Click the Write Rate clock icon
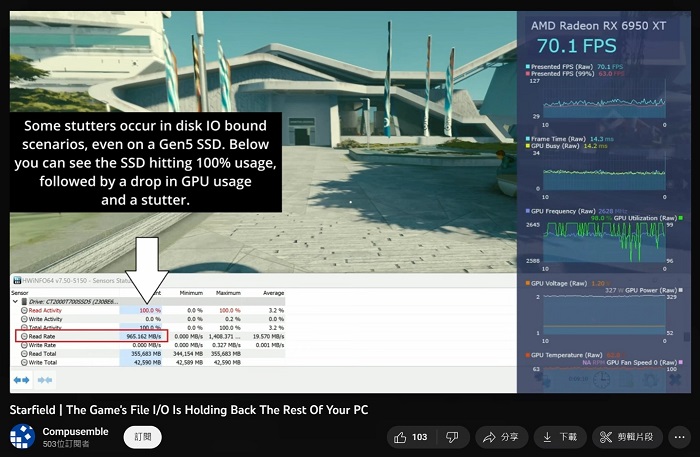The width and height of the screenshot is (700, 457). [24, 345]
